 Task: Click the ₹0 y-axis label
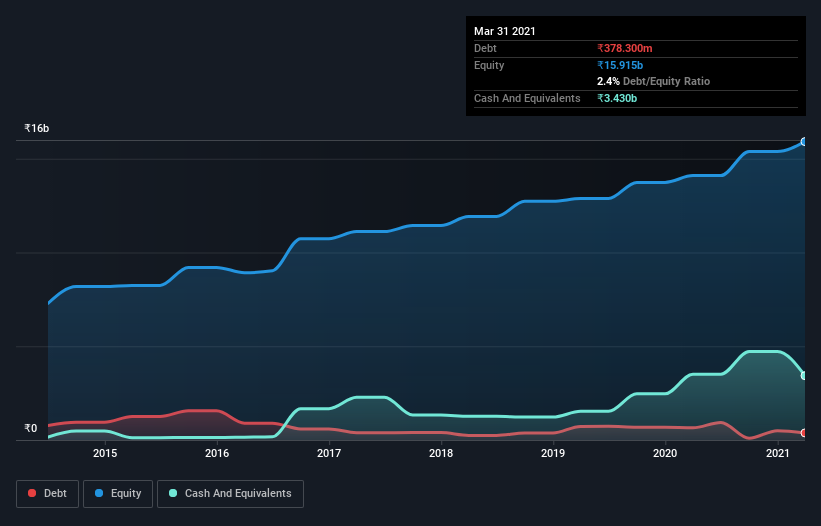pos(31,428)
